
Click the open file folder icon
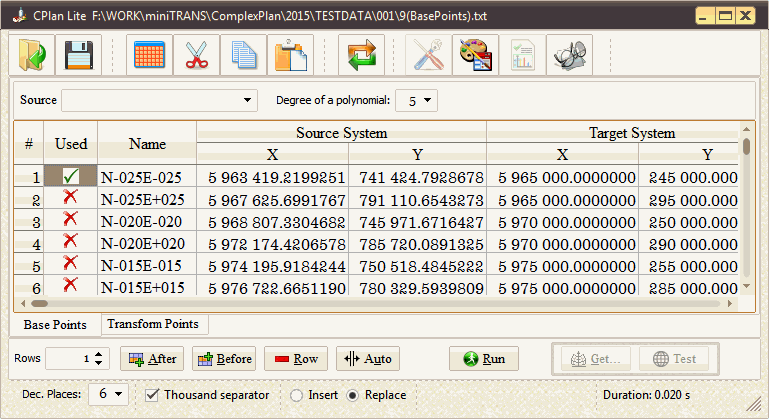pos(32,56)
